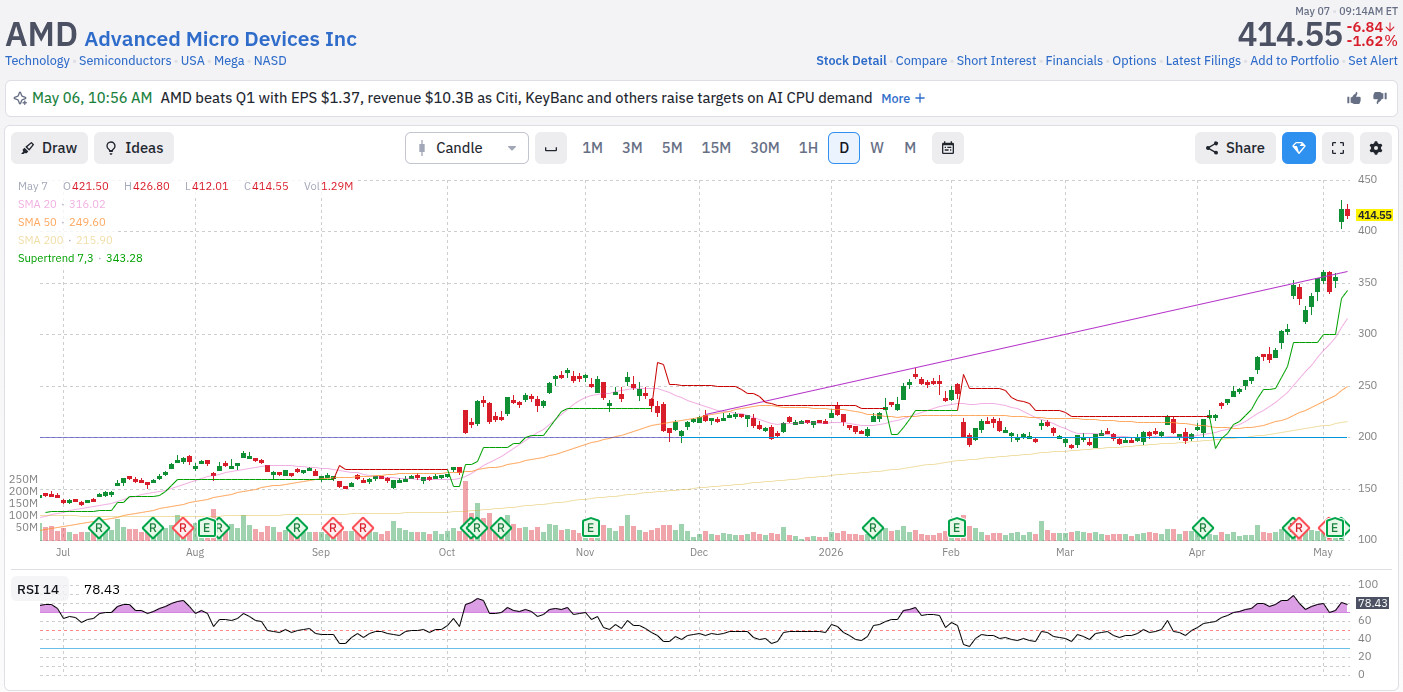The width and height of the screenshot is (1403, 692).
Task: Click the O421.50 open value readout
Action: (x=85, y=186)
